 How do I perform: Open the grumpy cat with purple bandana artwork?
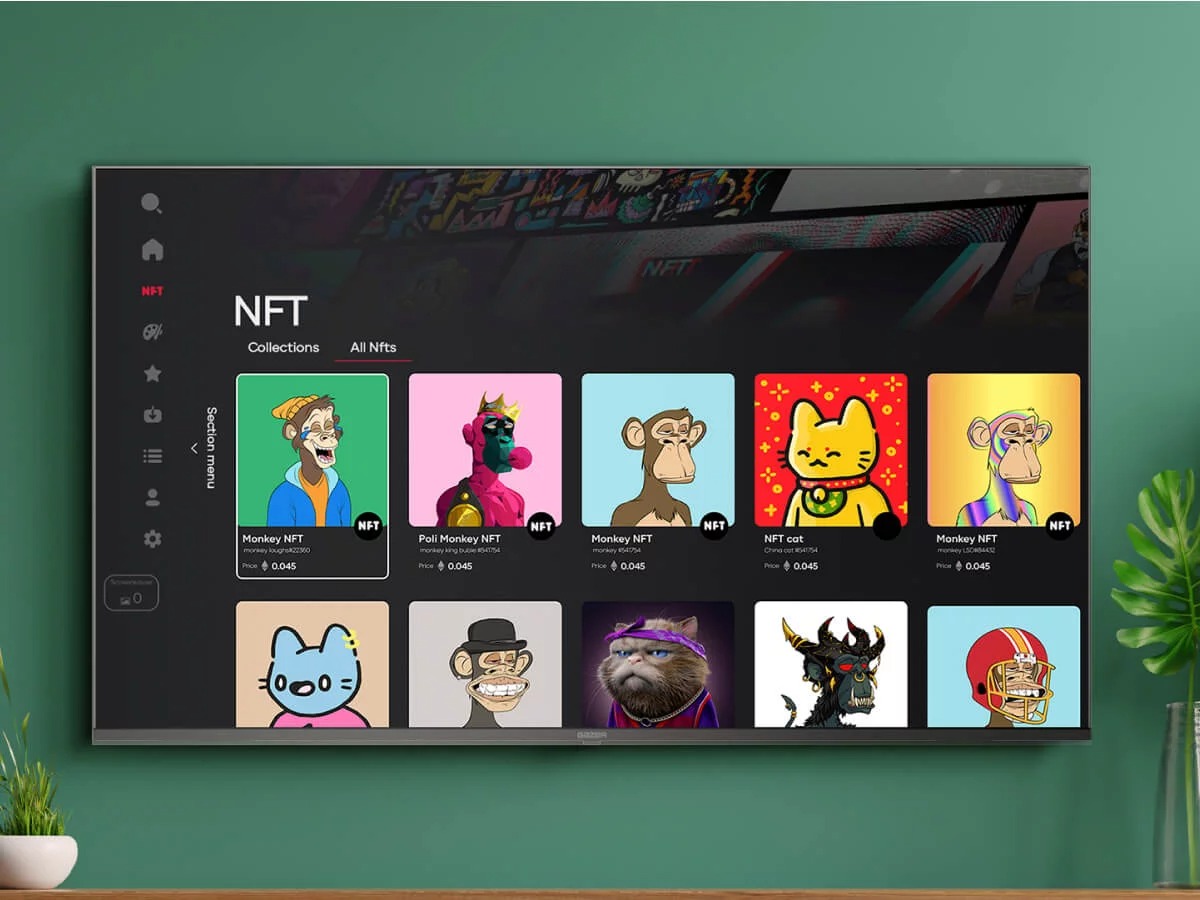[x=658, y=664]
